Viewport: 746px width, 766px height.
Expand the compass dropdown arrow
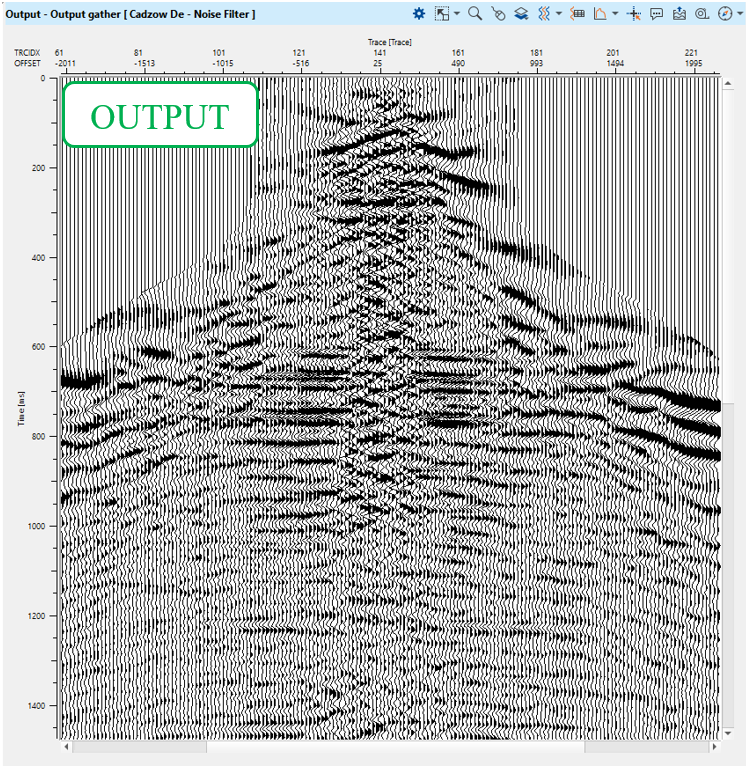point(740,14)
